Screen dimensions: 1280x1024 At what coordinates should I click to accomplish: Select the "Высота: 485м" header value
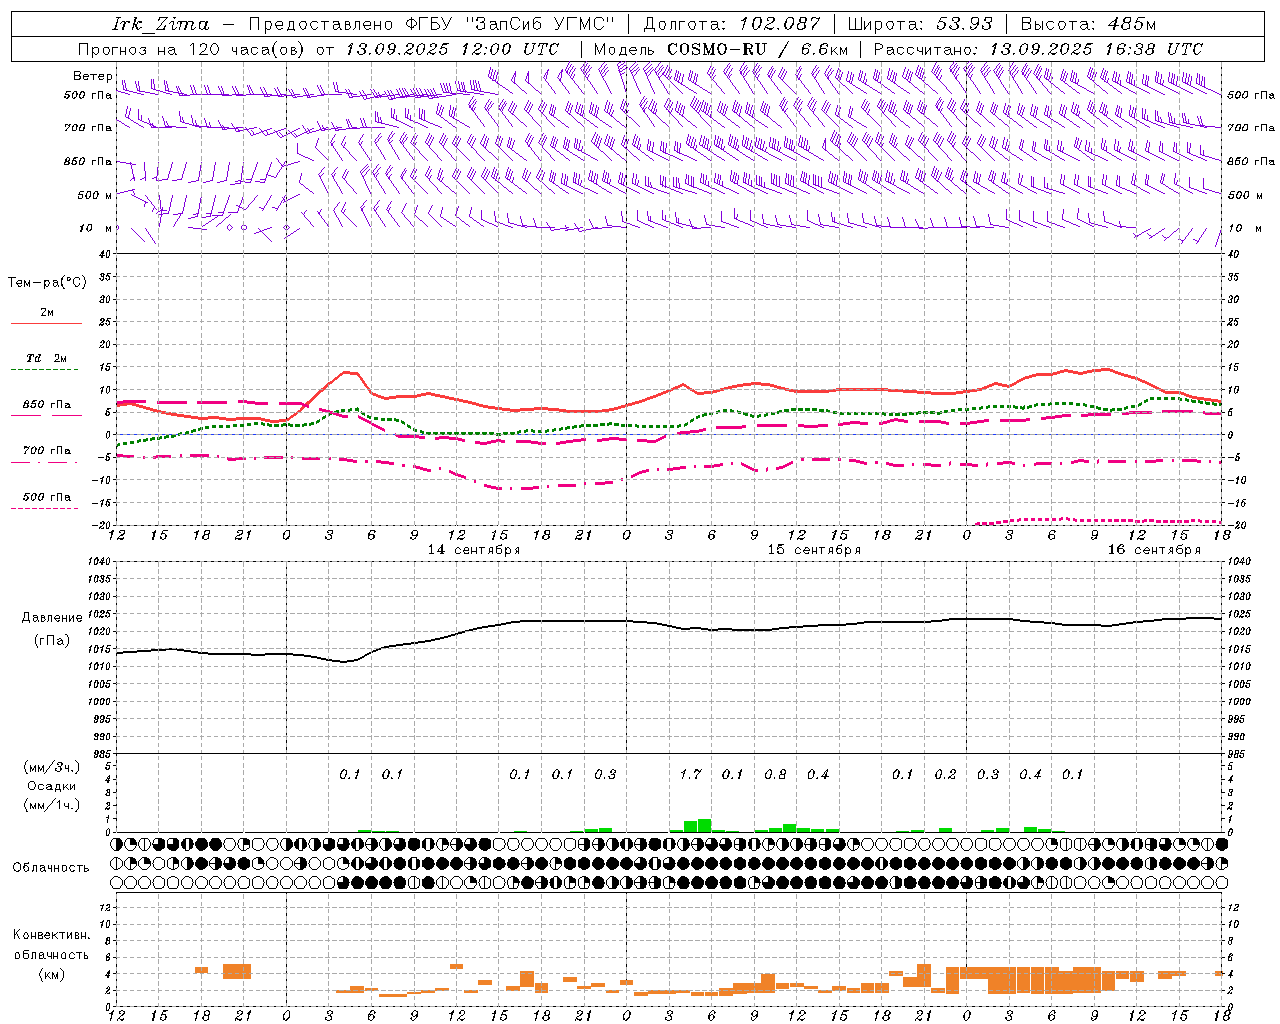click(1088, 25)
